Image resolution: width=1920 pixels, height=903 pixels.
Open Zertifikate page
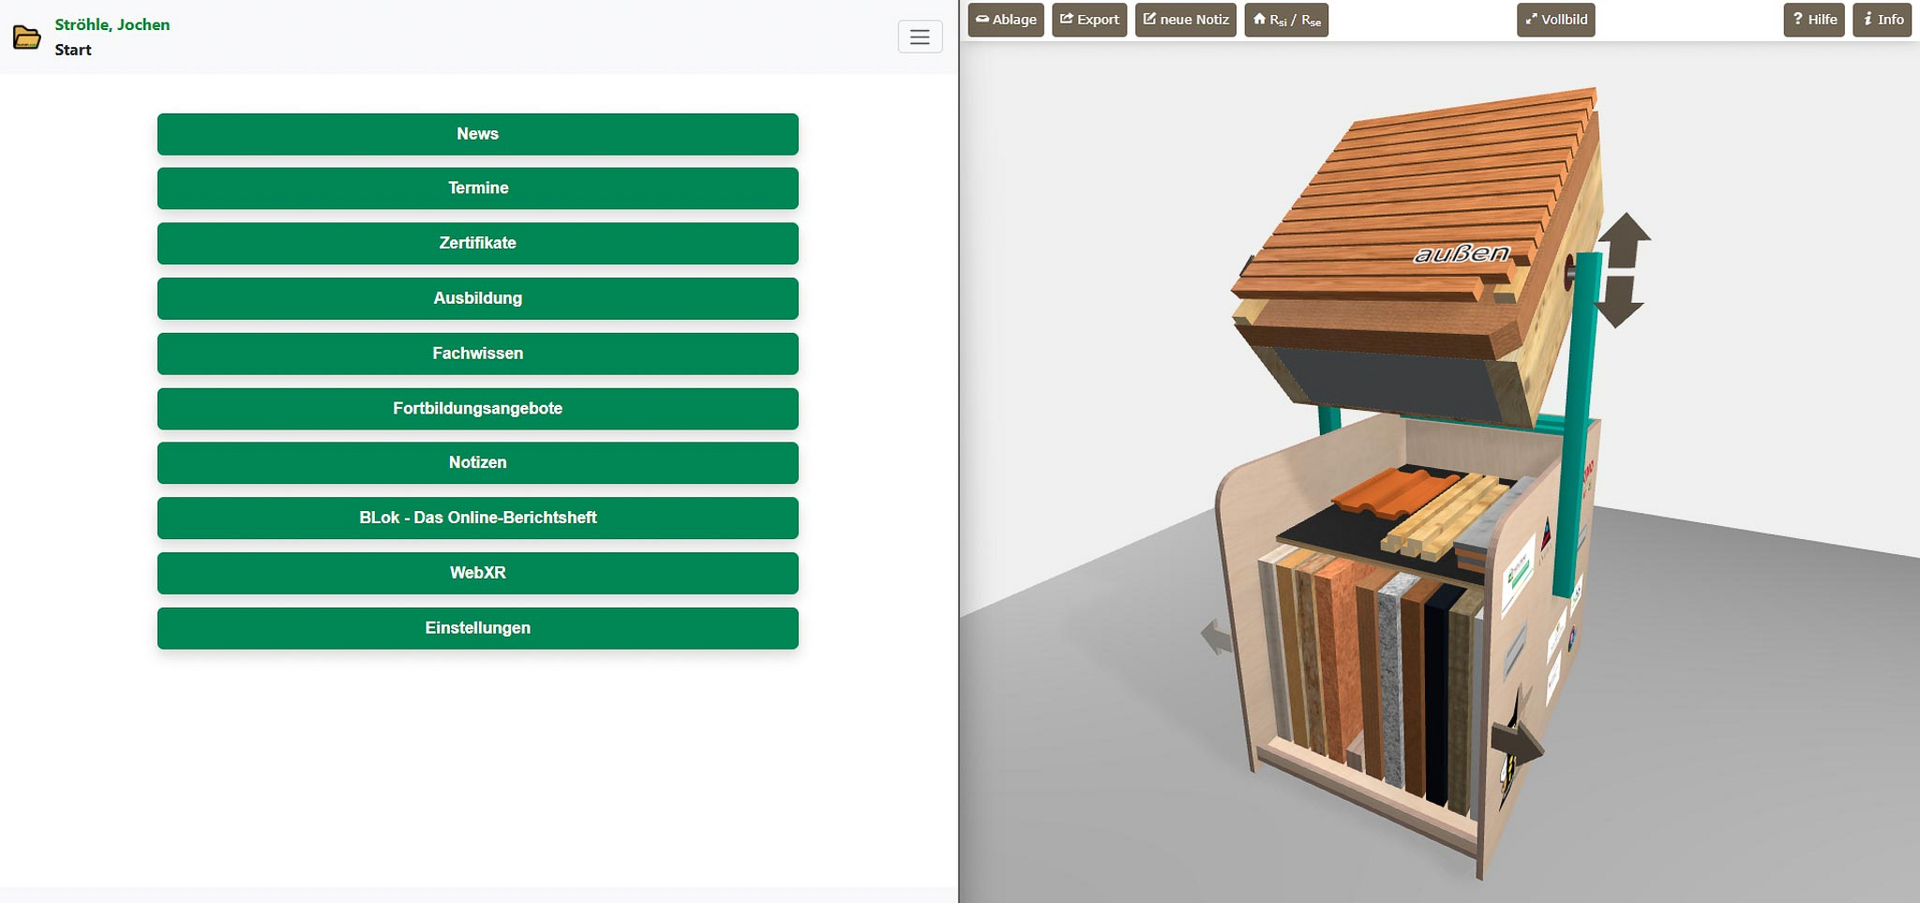(x=477, y=243)
